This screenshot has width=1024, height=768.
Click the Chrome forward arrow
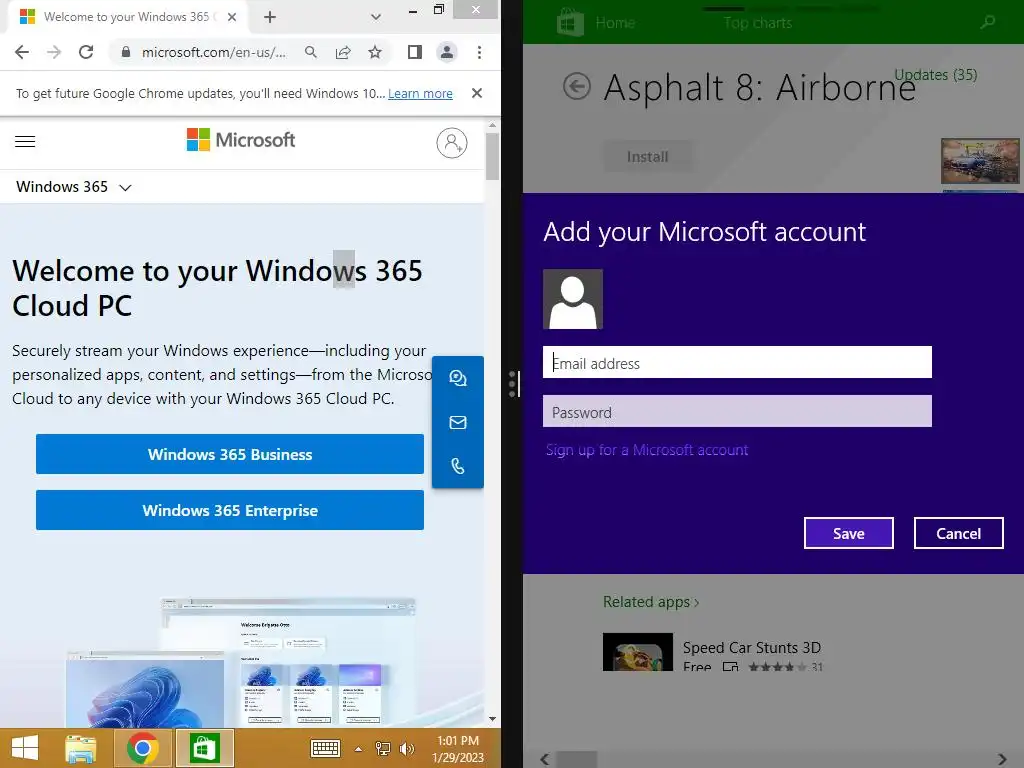click(54, 52)
